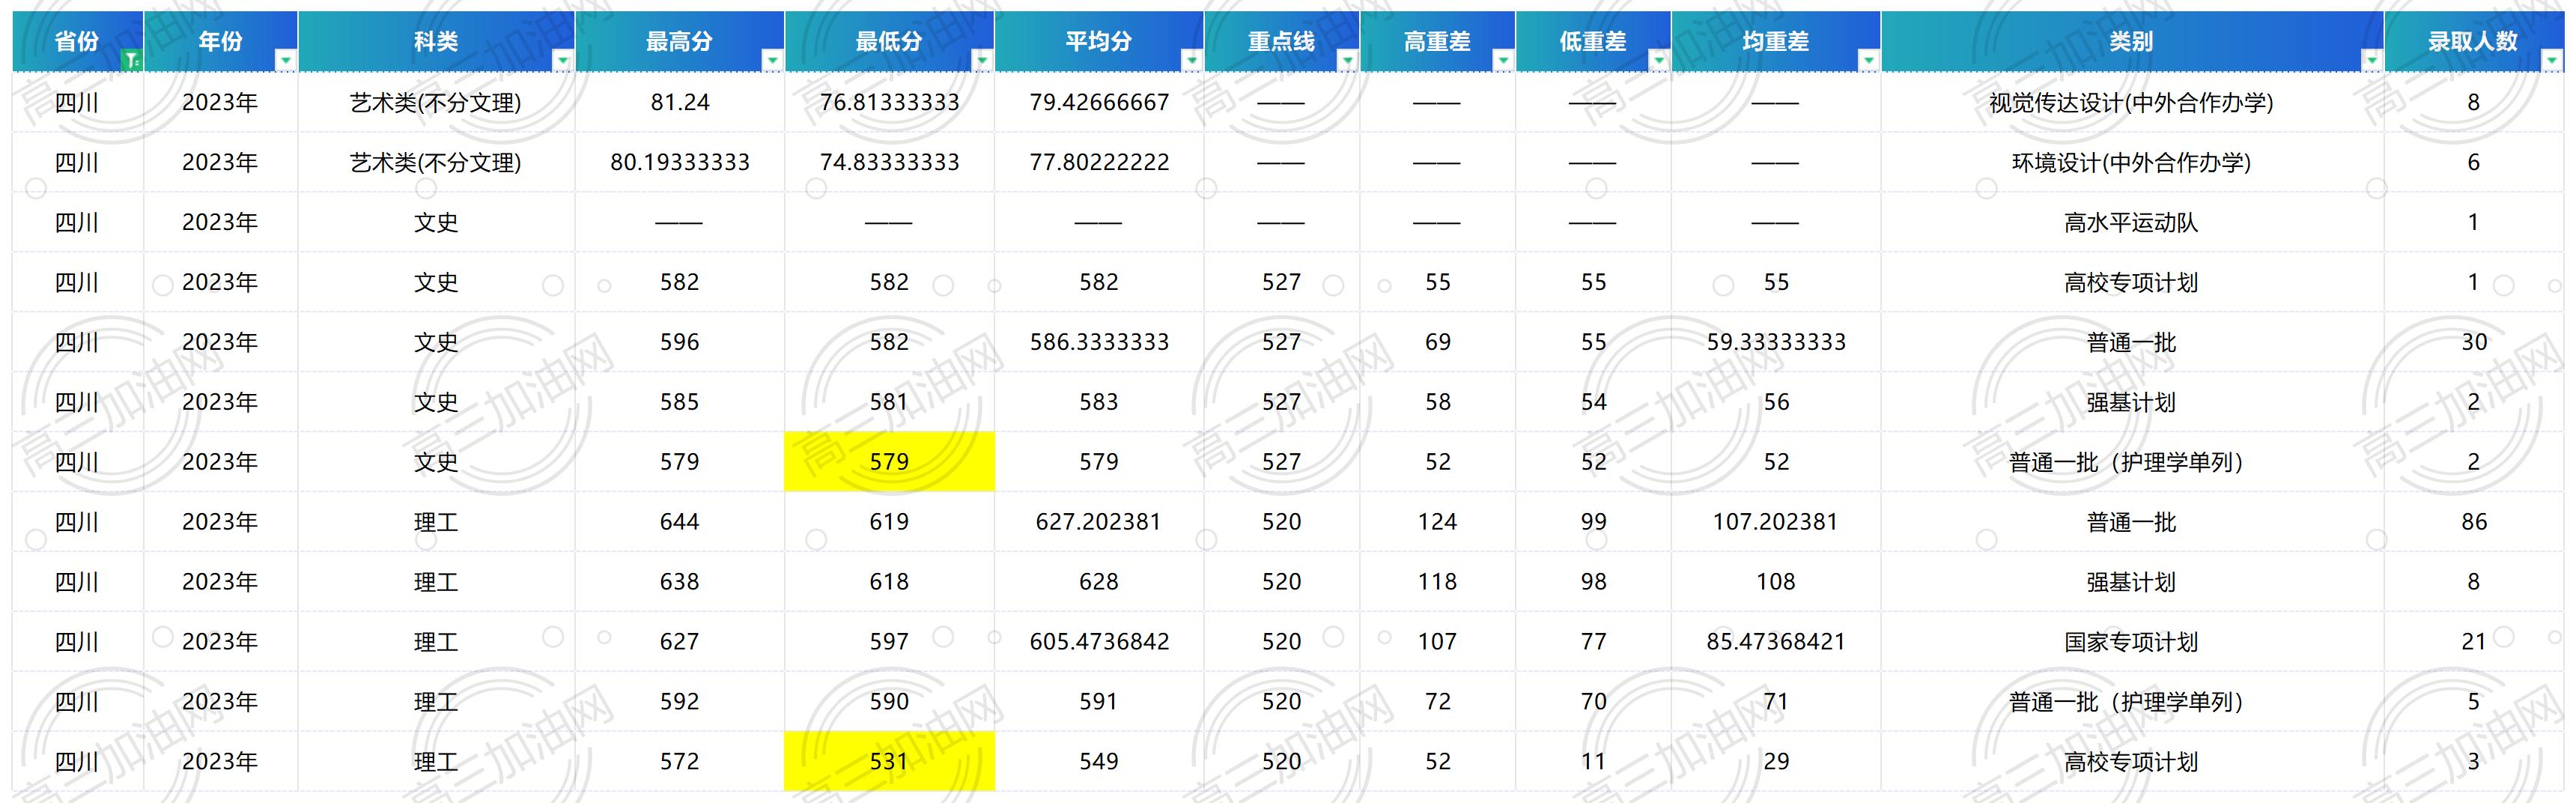Select the 类别 header cell
Viewport: 2576px width, 803px height.
click(x=2132, y=41)
